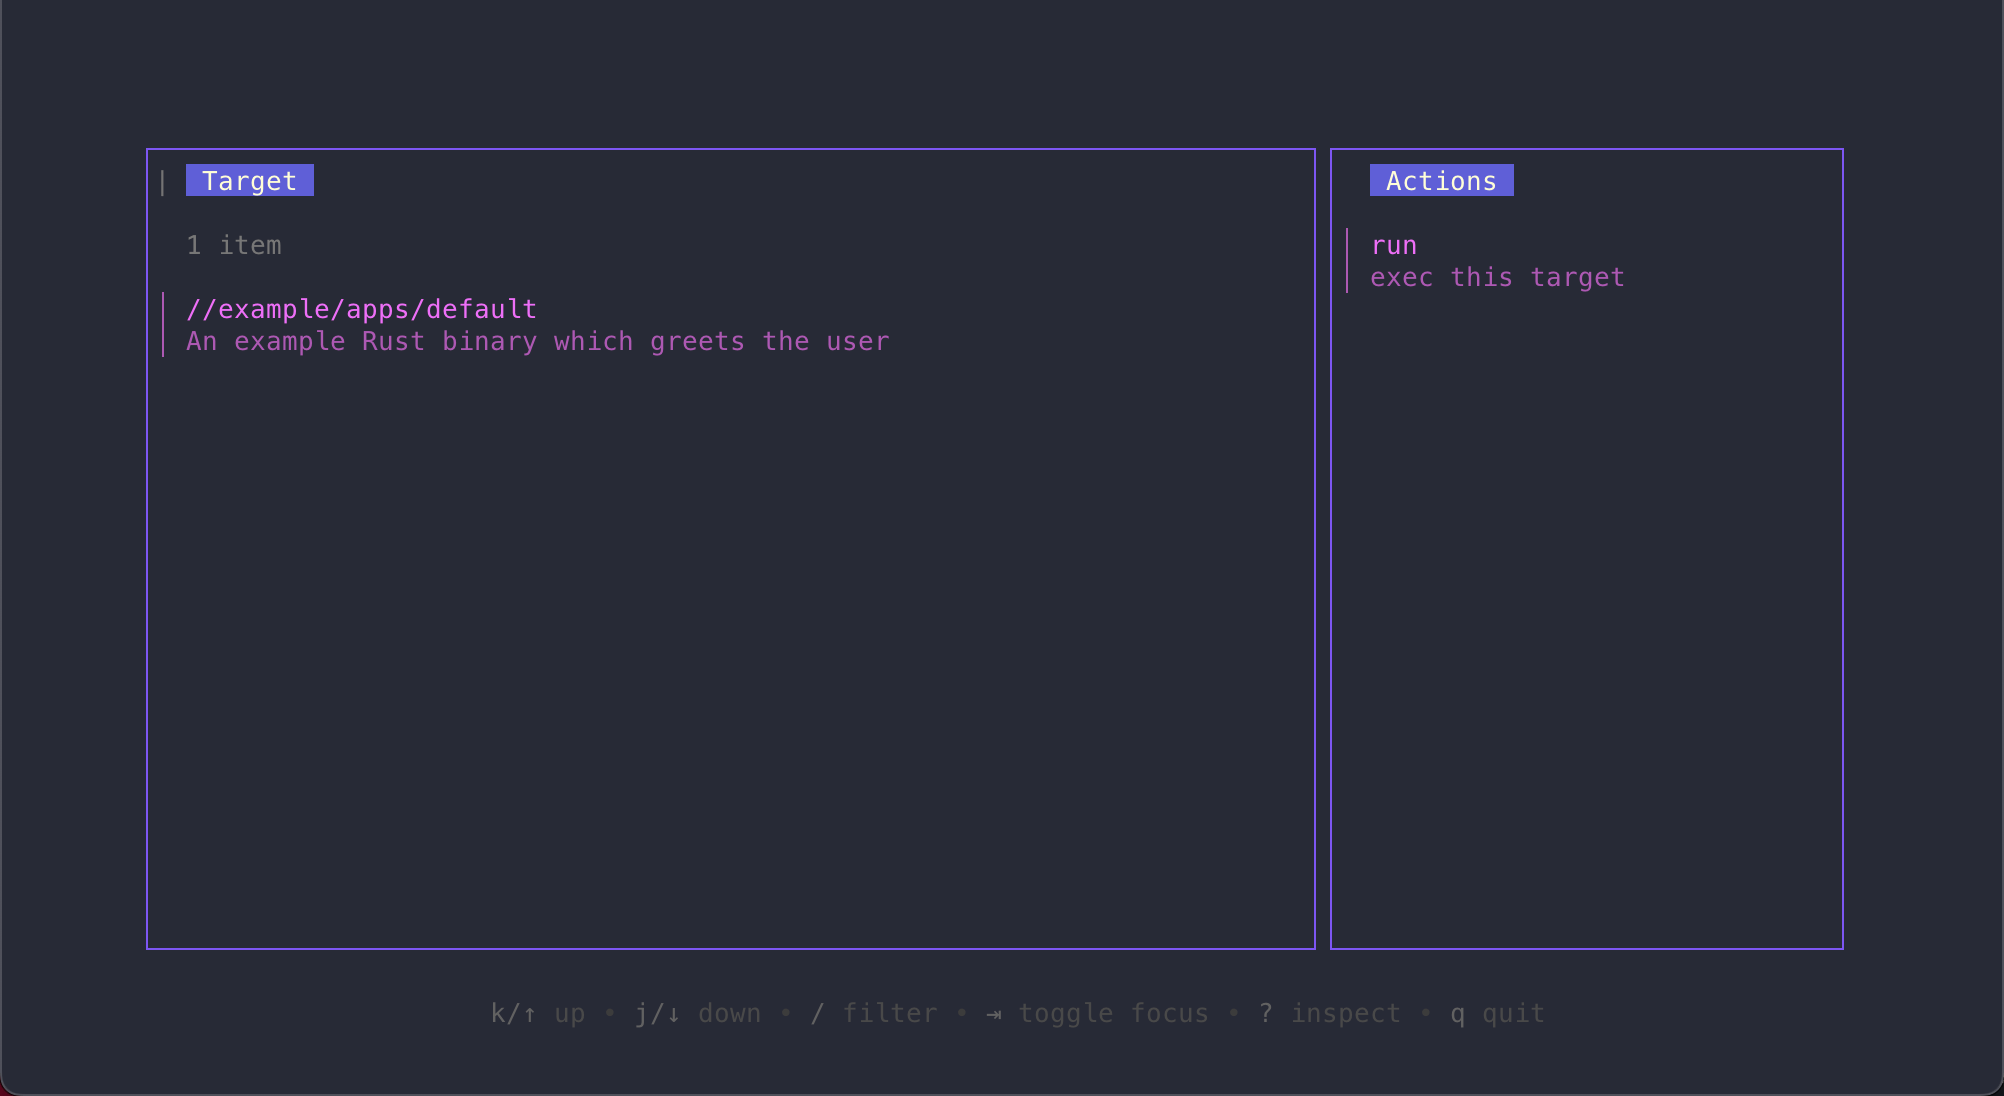Click the q quit shortcut hint
The height and width of the screenshot is (1096, 2004).
[x=1457, y=1014]
